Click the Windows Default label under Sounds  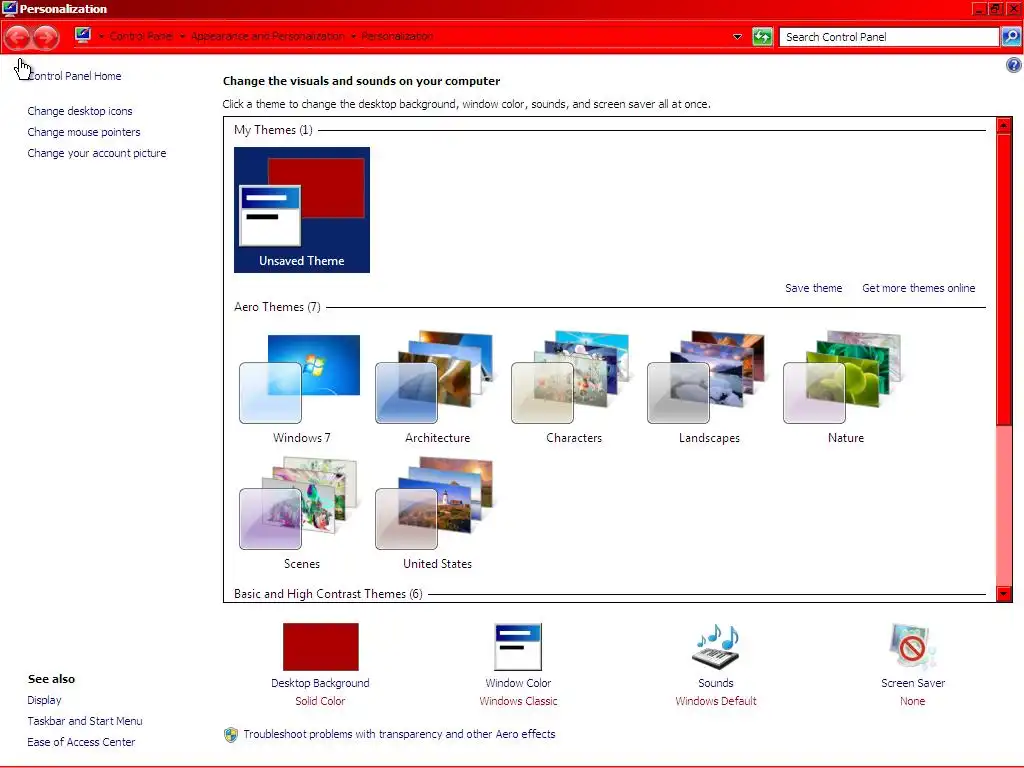pos(716,701)
